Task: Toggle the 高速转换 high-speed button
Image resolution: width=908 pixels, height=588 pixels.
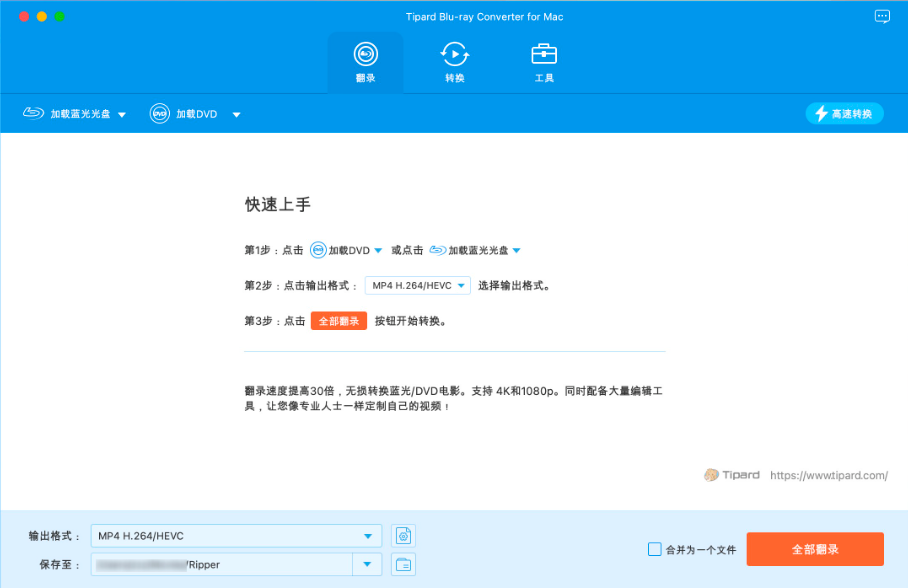Action: pyautogui.click(x=844, y=114)
